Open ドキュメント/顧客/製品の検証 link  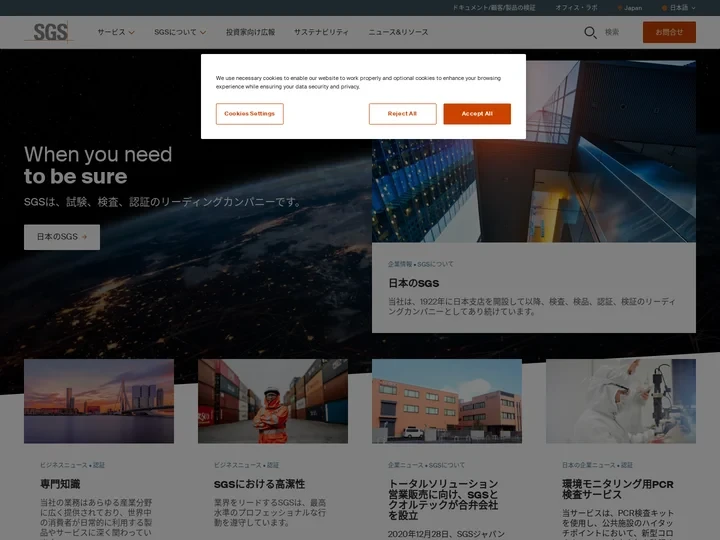(494, 8)
